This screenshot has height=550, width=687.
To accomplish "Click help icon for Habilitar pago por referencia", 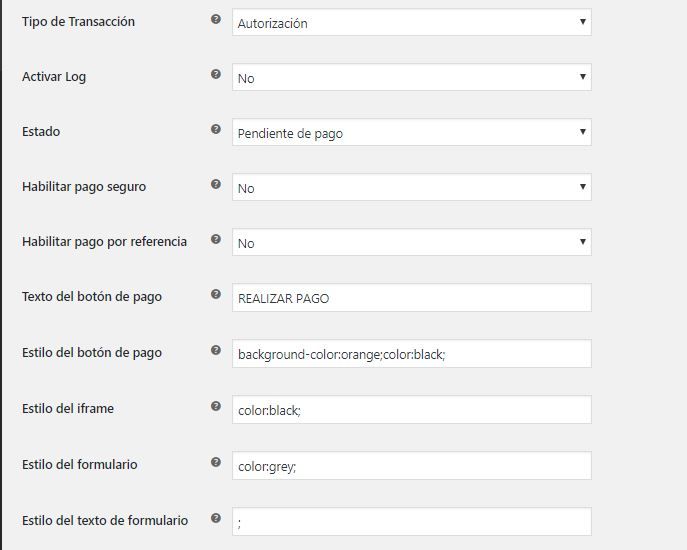I will coord(216,239).
